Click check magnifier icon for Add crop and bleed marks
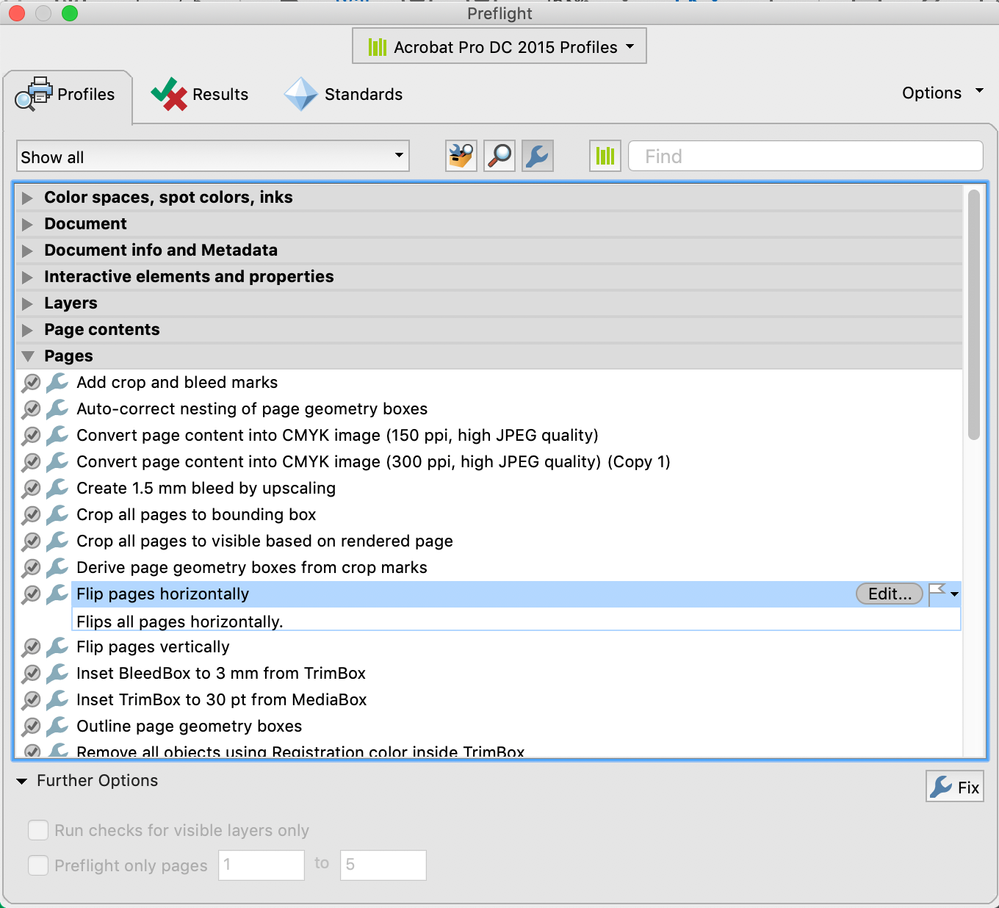The height and width of the screenshot is (908, 999). point(31,382)
